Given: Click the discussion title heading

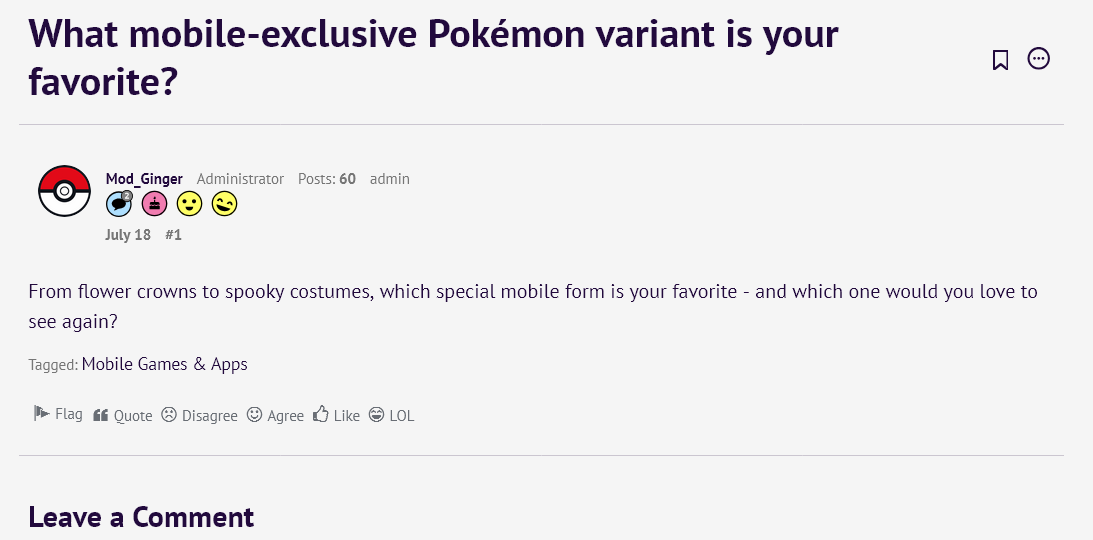Looking at the screenshot, I should pyautogui.click(x=433, y=58).
